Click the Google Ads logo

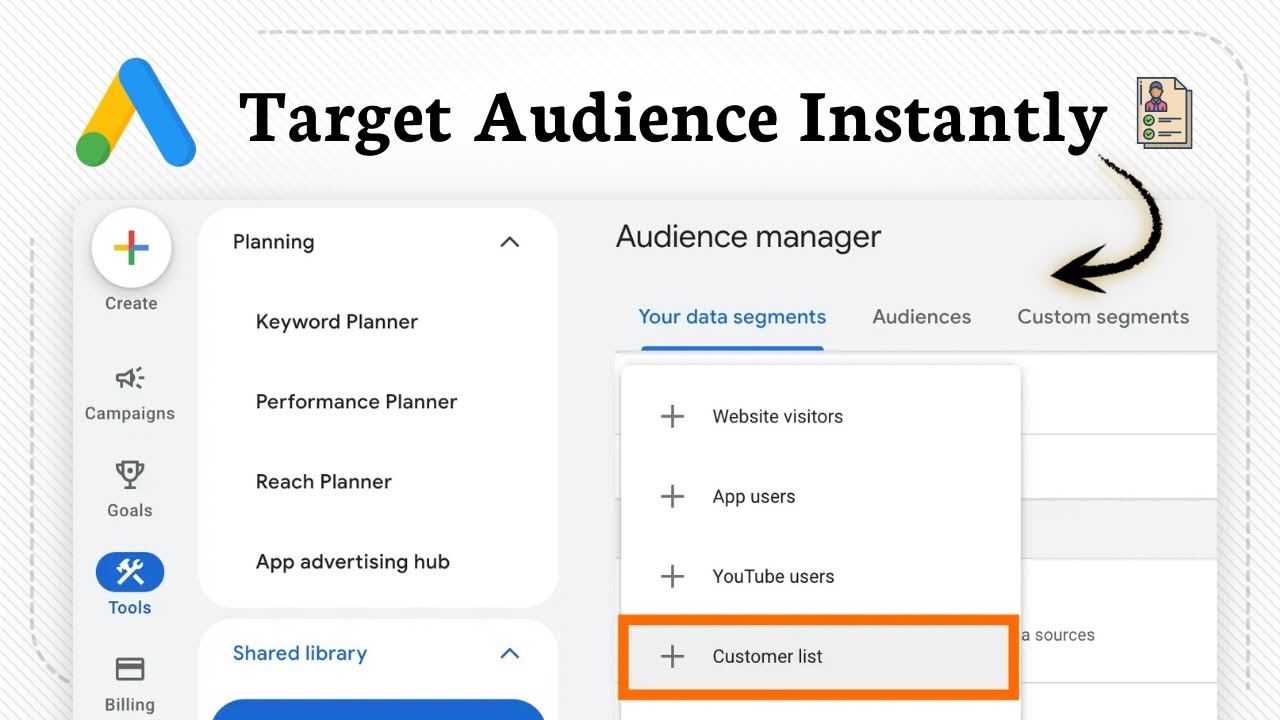pos(136,112)
